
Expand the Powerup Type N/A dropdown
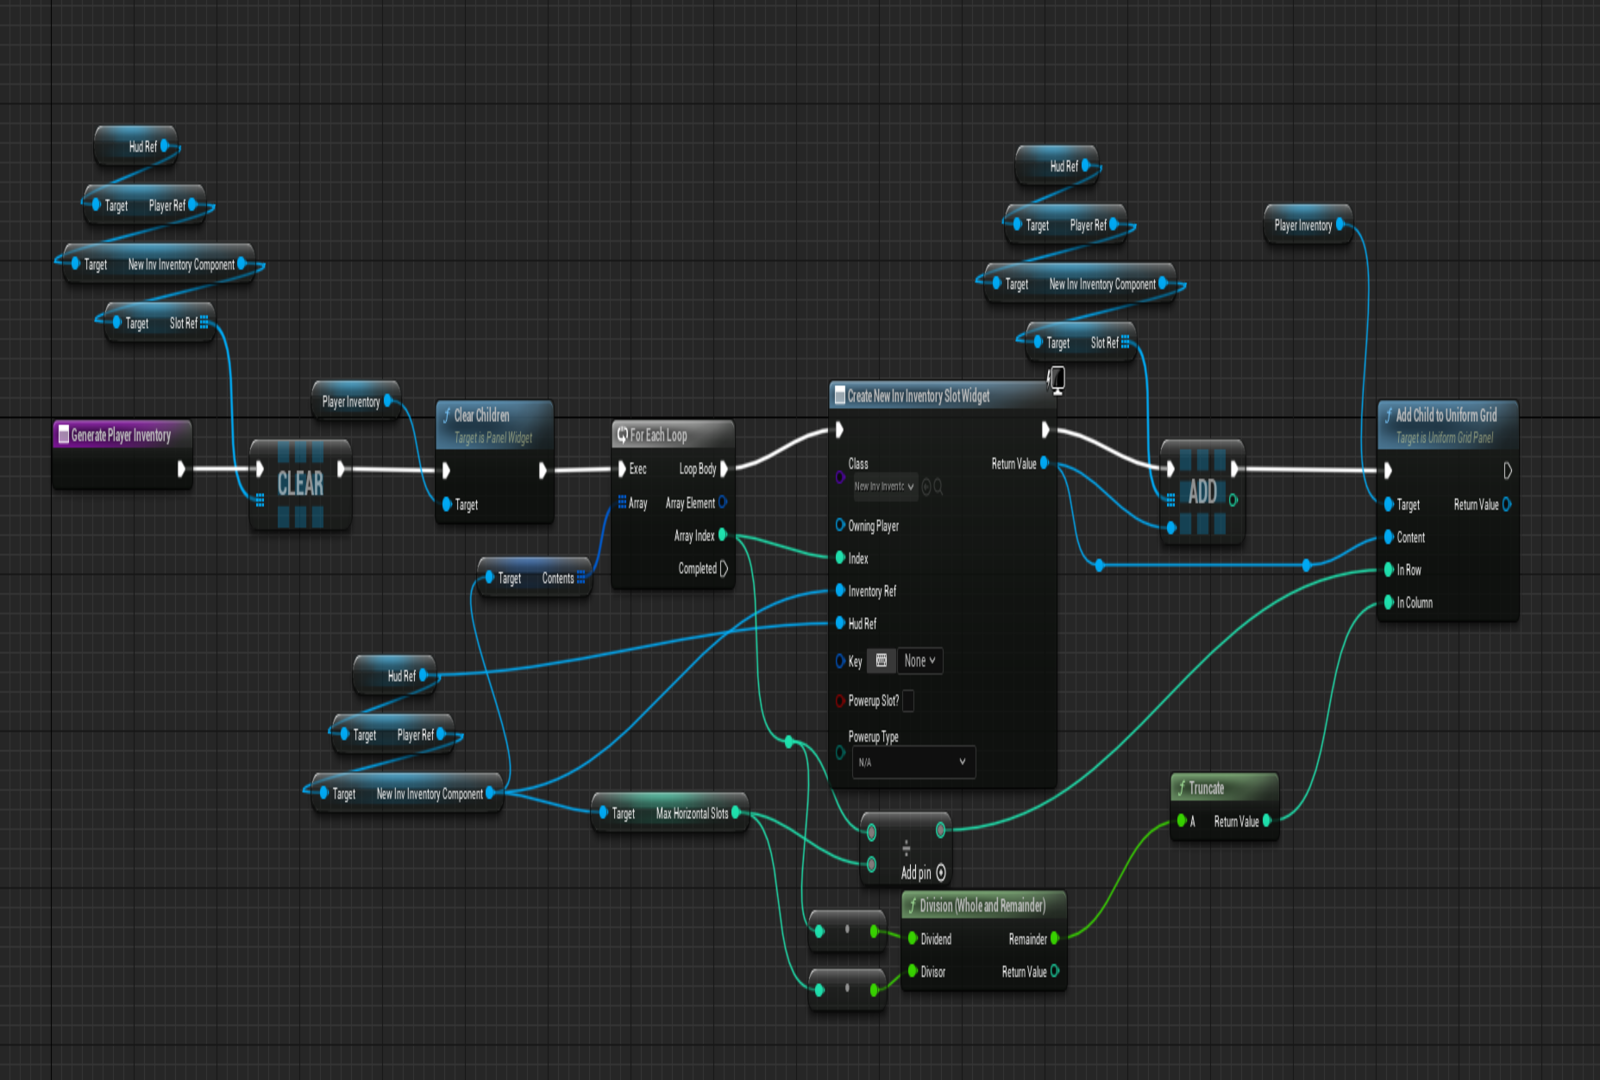coord(913,762)
